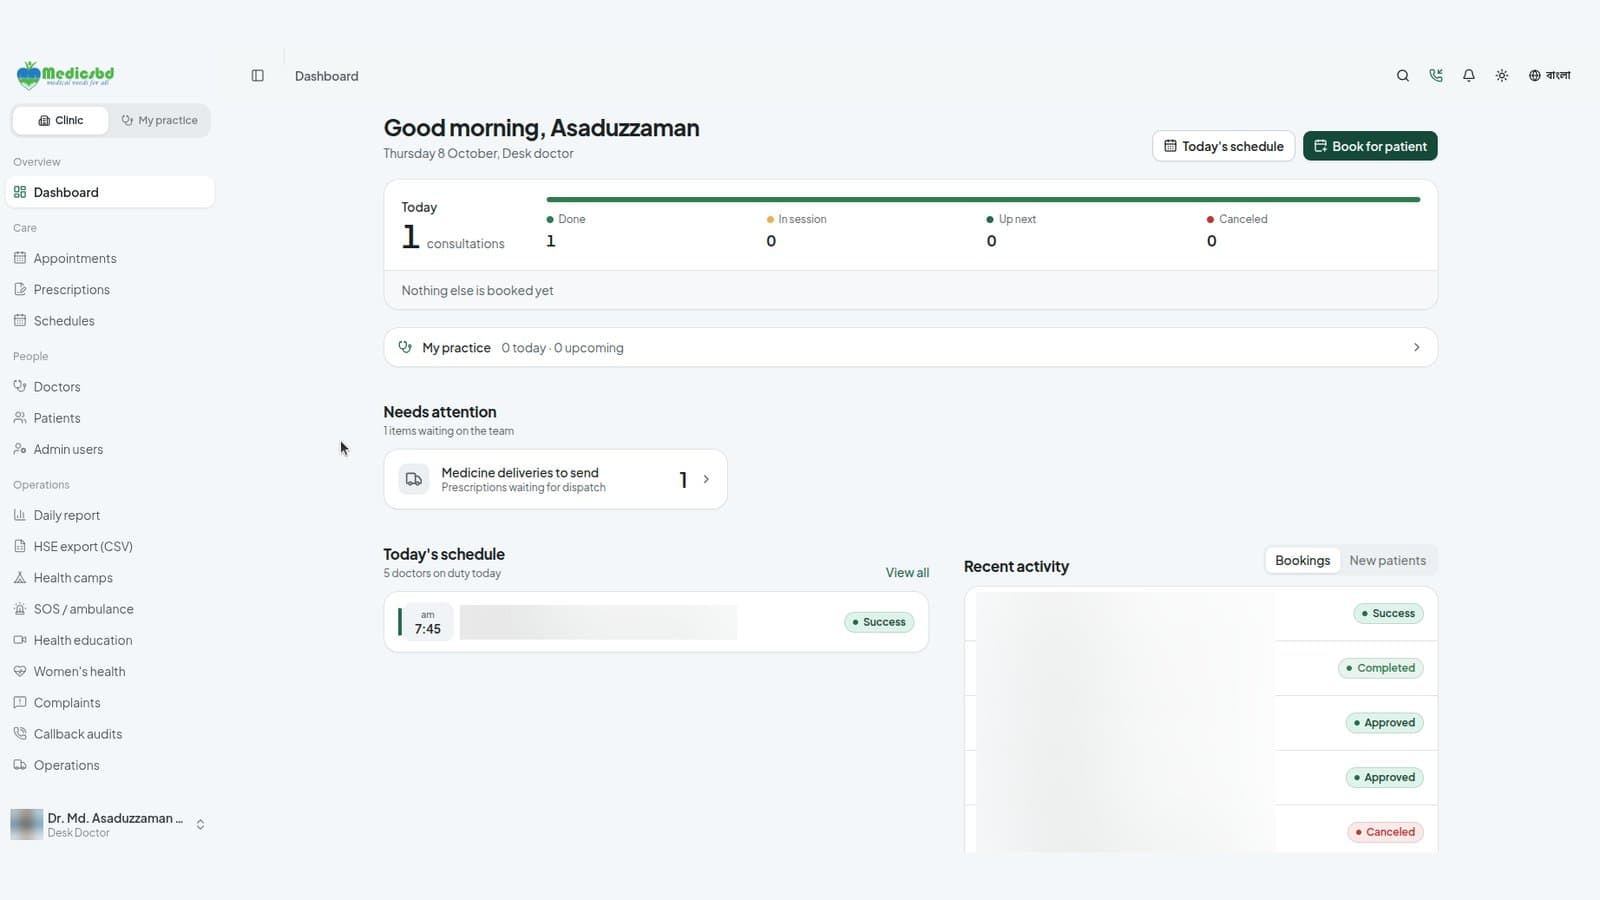Viewport: 1600px width, 900px height.
Task: Switch language to বাংলা
Action: [1549, 76]
